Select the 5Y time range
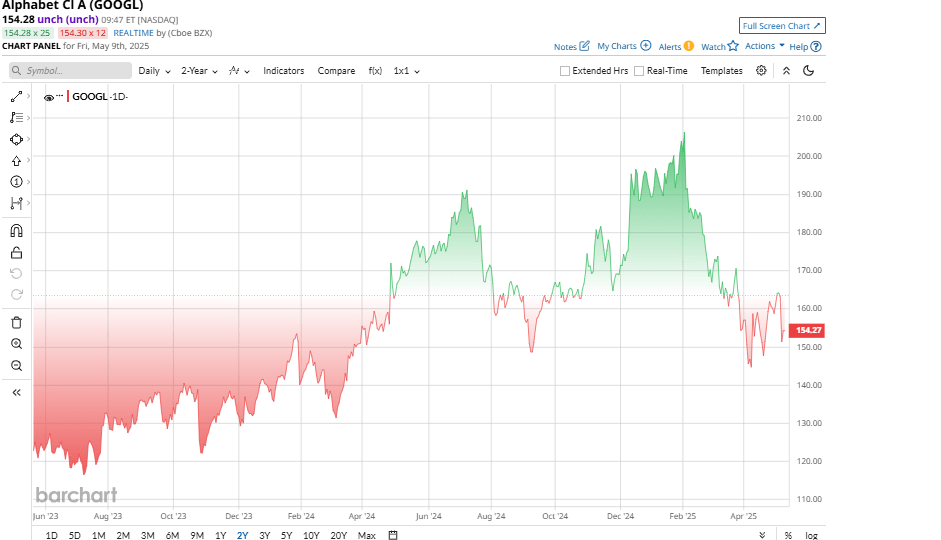The image size is (941, 540). pyautogui.click(x=286, y=535)
